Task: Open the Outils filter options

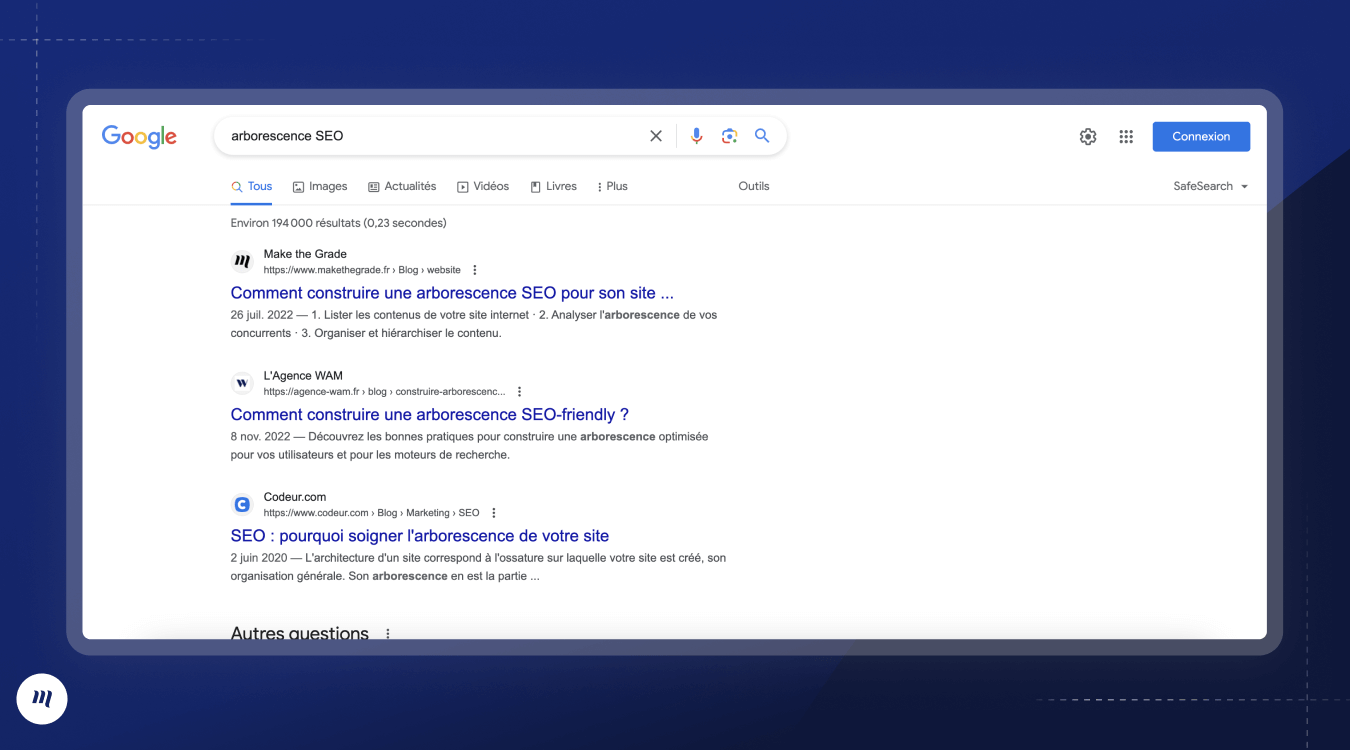Action: click(x=754, y=186)
